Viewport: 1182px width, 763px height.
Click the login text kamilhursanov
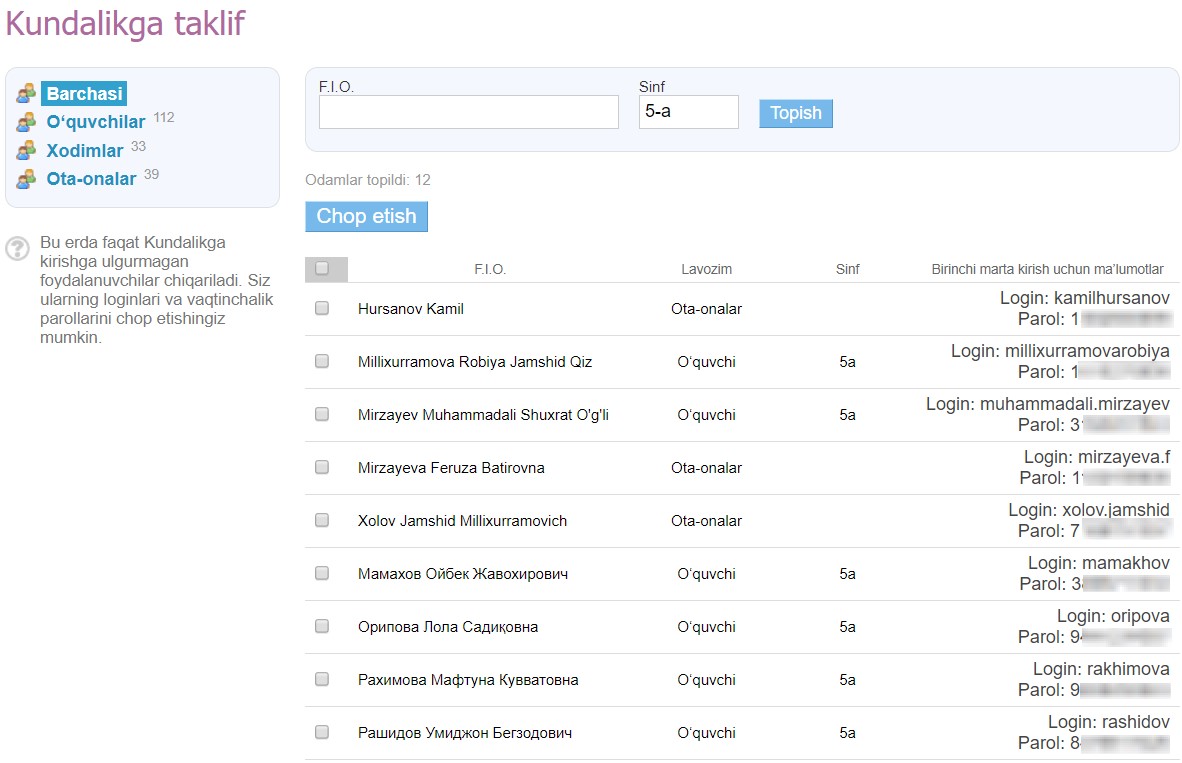pyautogui.click(x=1112, y=298)
